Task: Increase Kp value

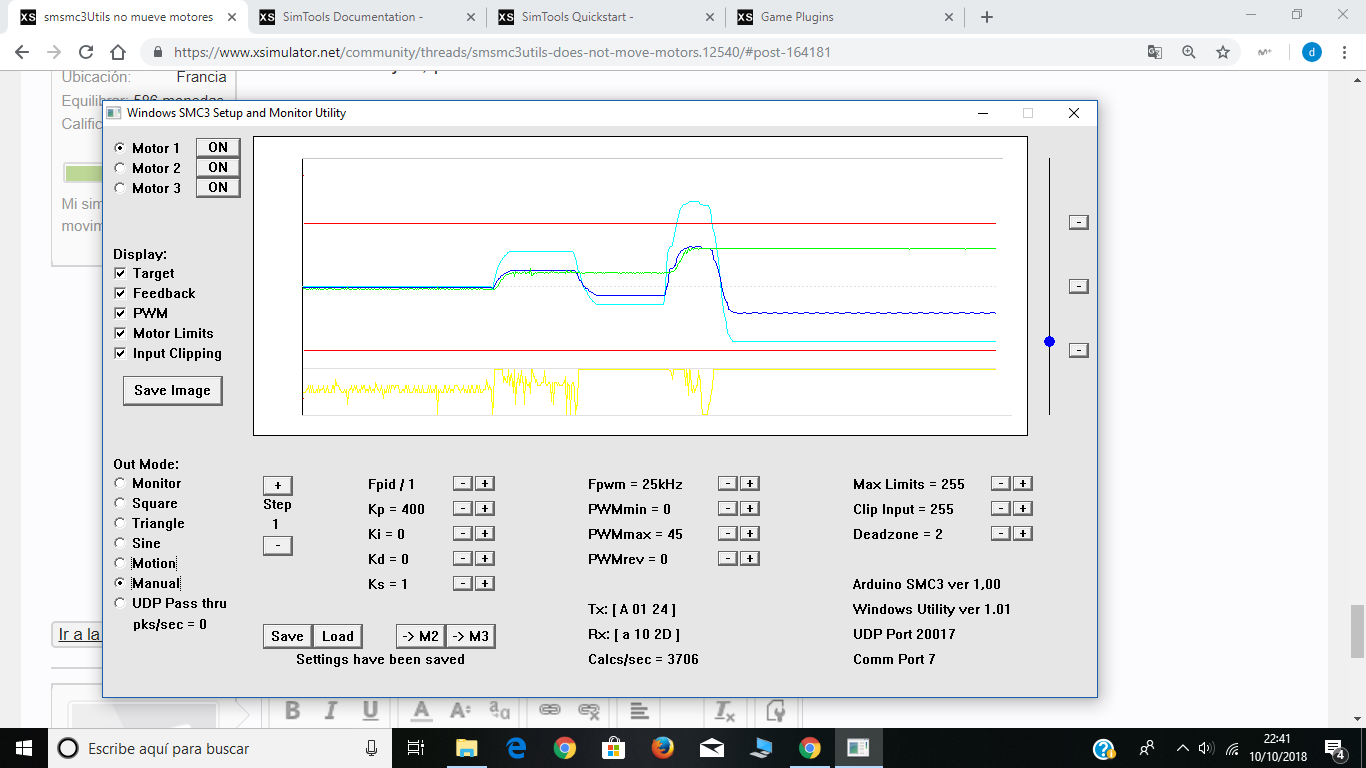Action: click(x=484, y=508)
